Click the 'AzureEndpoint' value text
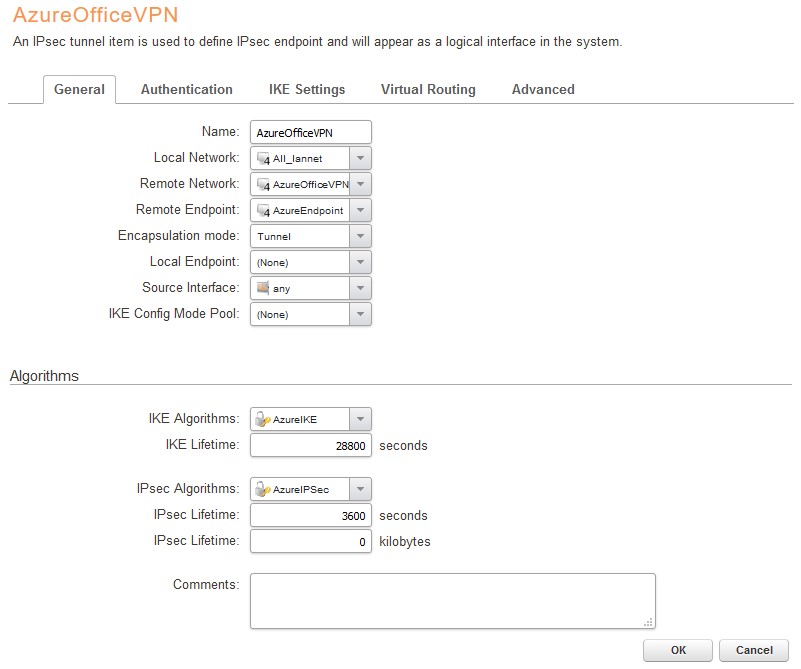 308,210
